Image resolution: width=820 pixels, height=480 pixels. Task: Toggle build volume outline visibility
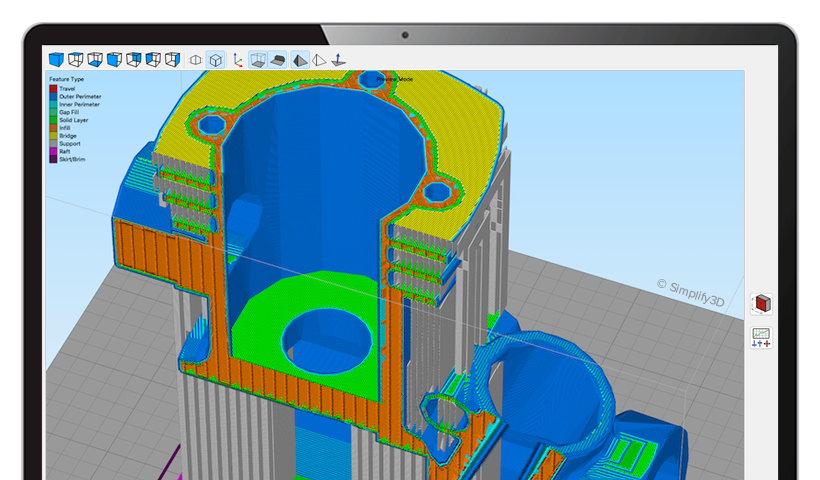[258, 59]
